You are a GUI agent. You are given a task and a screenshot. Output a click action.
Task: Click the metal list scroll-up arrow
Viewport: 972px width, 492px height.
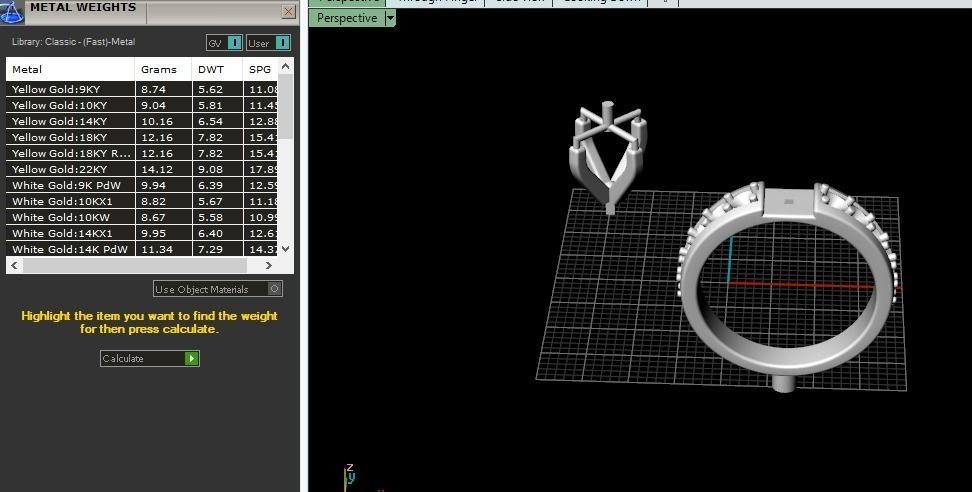click(285, 66)
